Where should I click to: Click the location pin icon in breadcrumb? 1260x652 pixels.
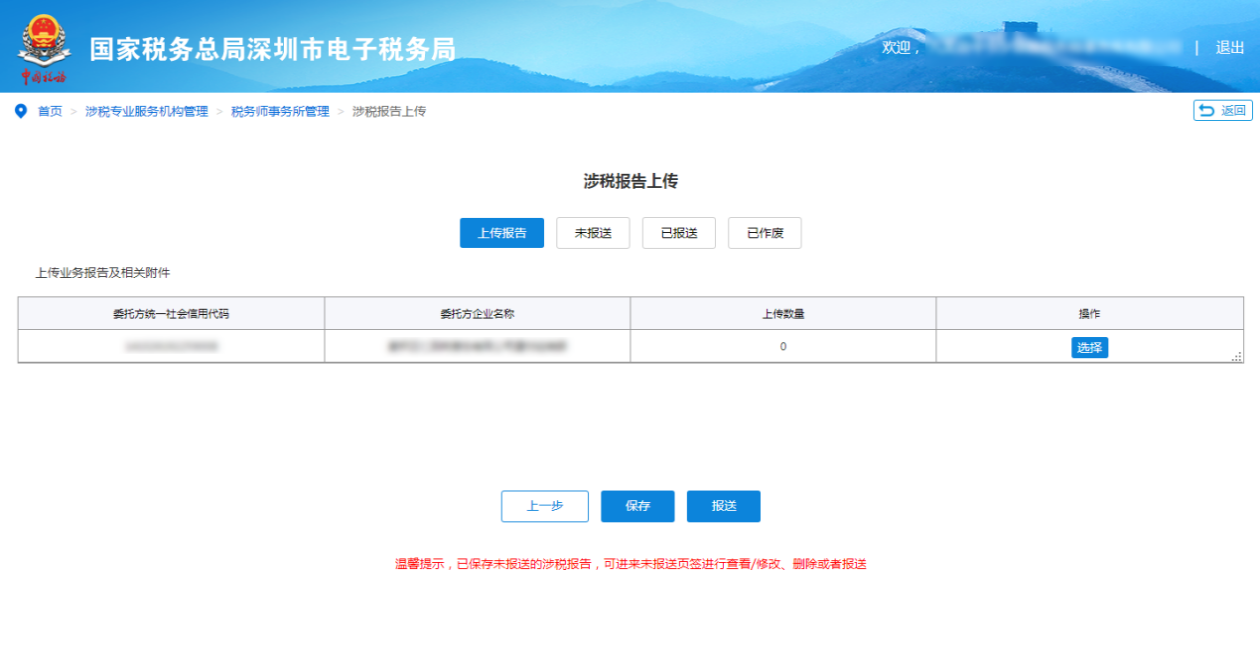click(20, 111)
